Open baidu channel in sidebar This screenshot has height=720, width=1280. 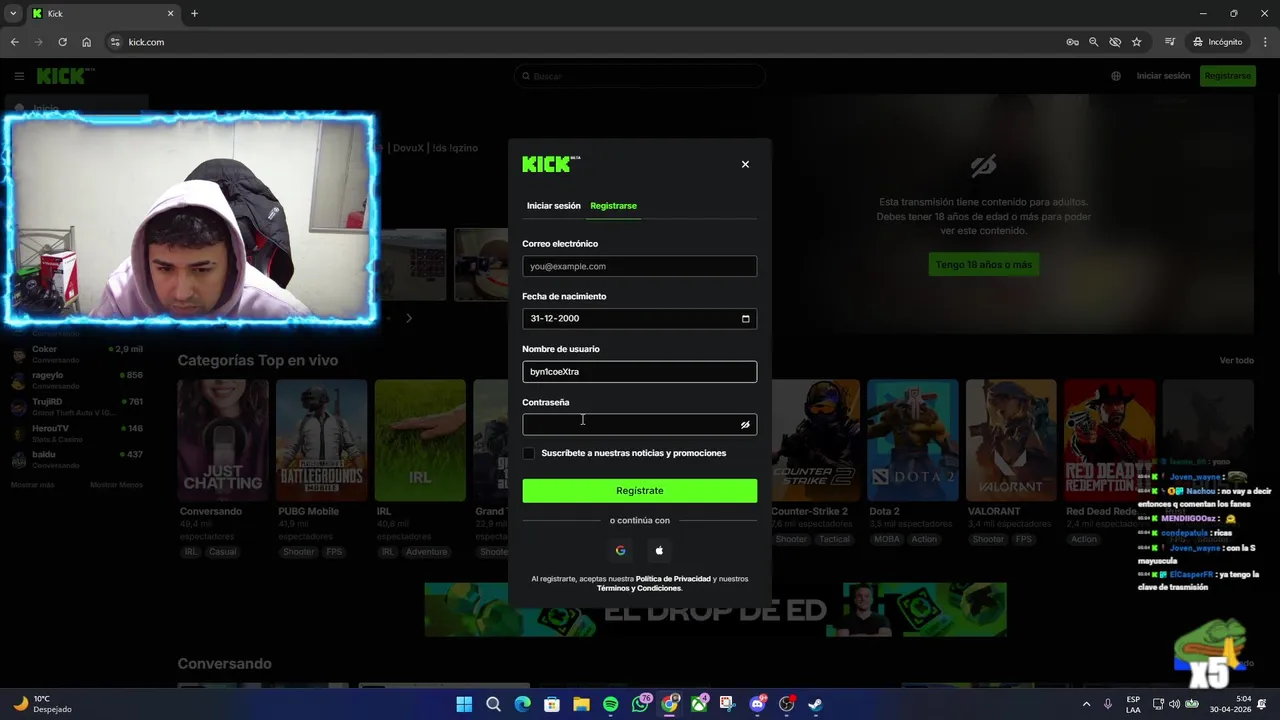76,459
